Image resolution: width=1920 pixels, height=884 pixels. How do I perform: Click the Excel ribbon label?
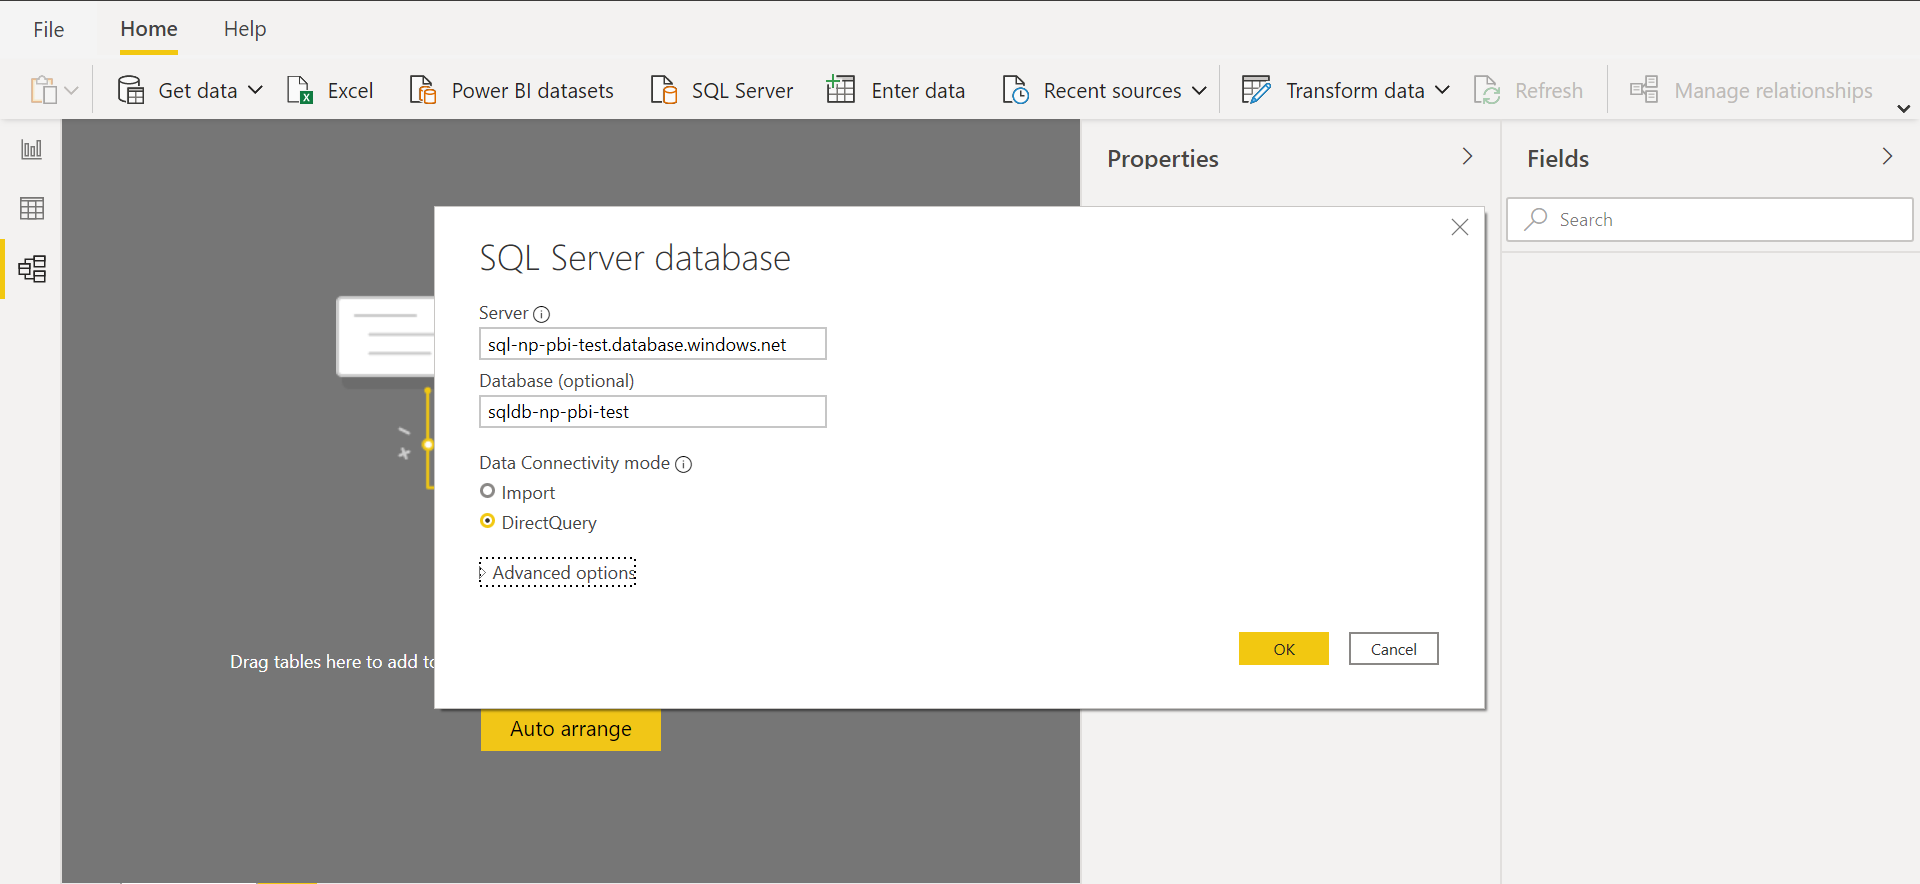(x=350, y=91)
